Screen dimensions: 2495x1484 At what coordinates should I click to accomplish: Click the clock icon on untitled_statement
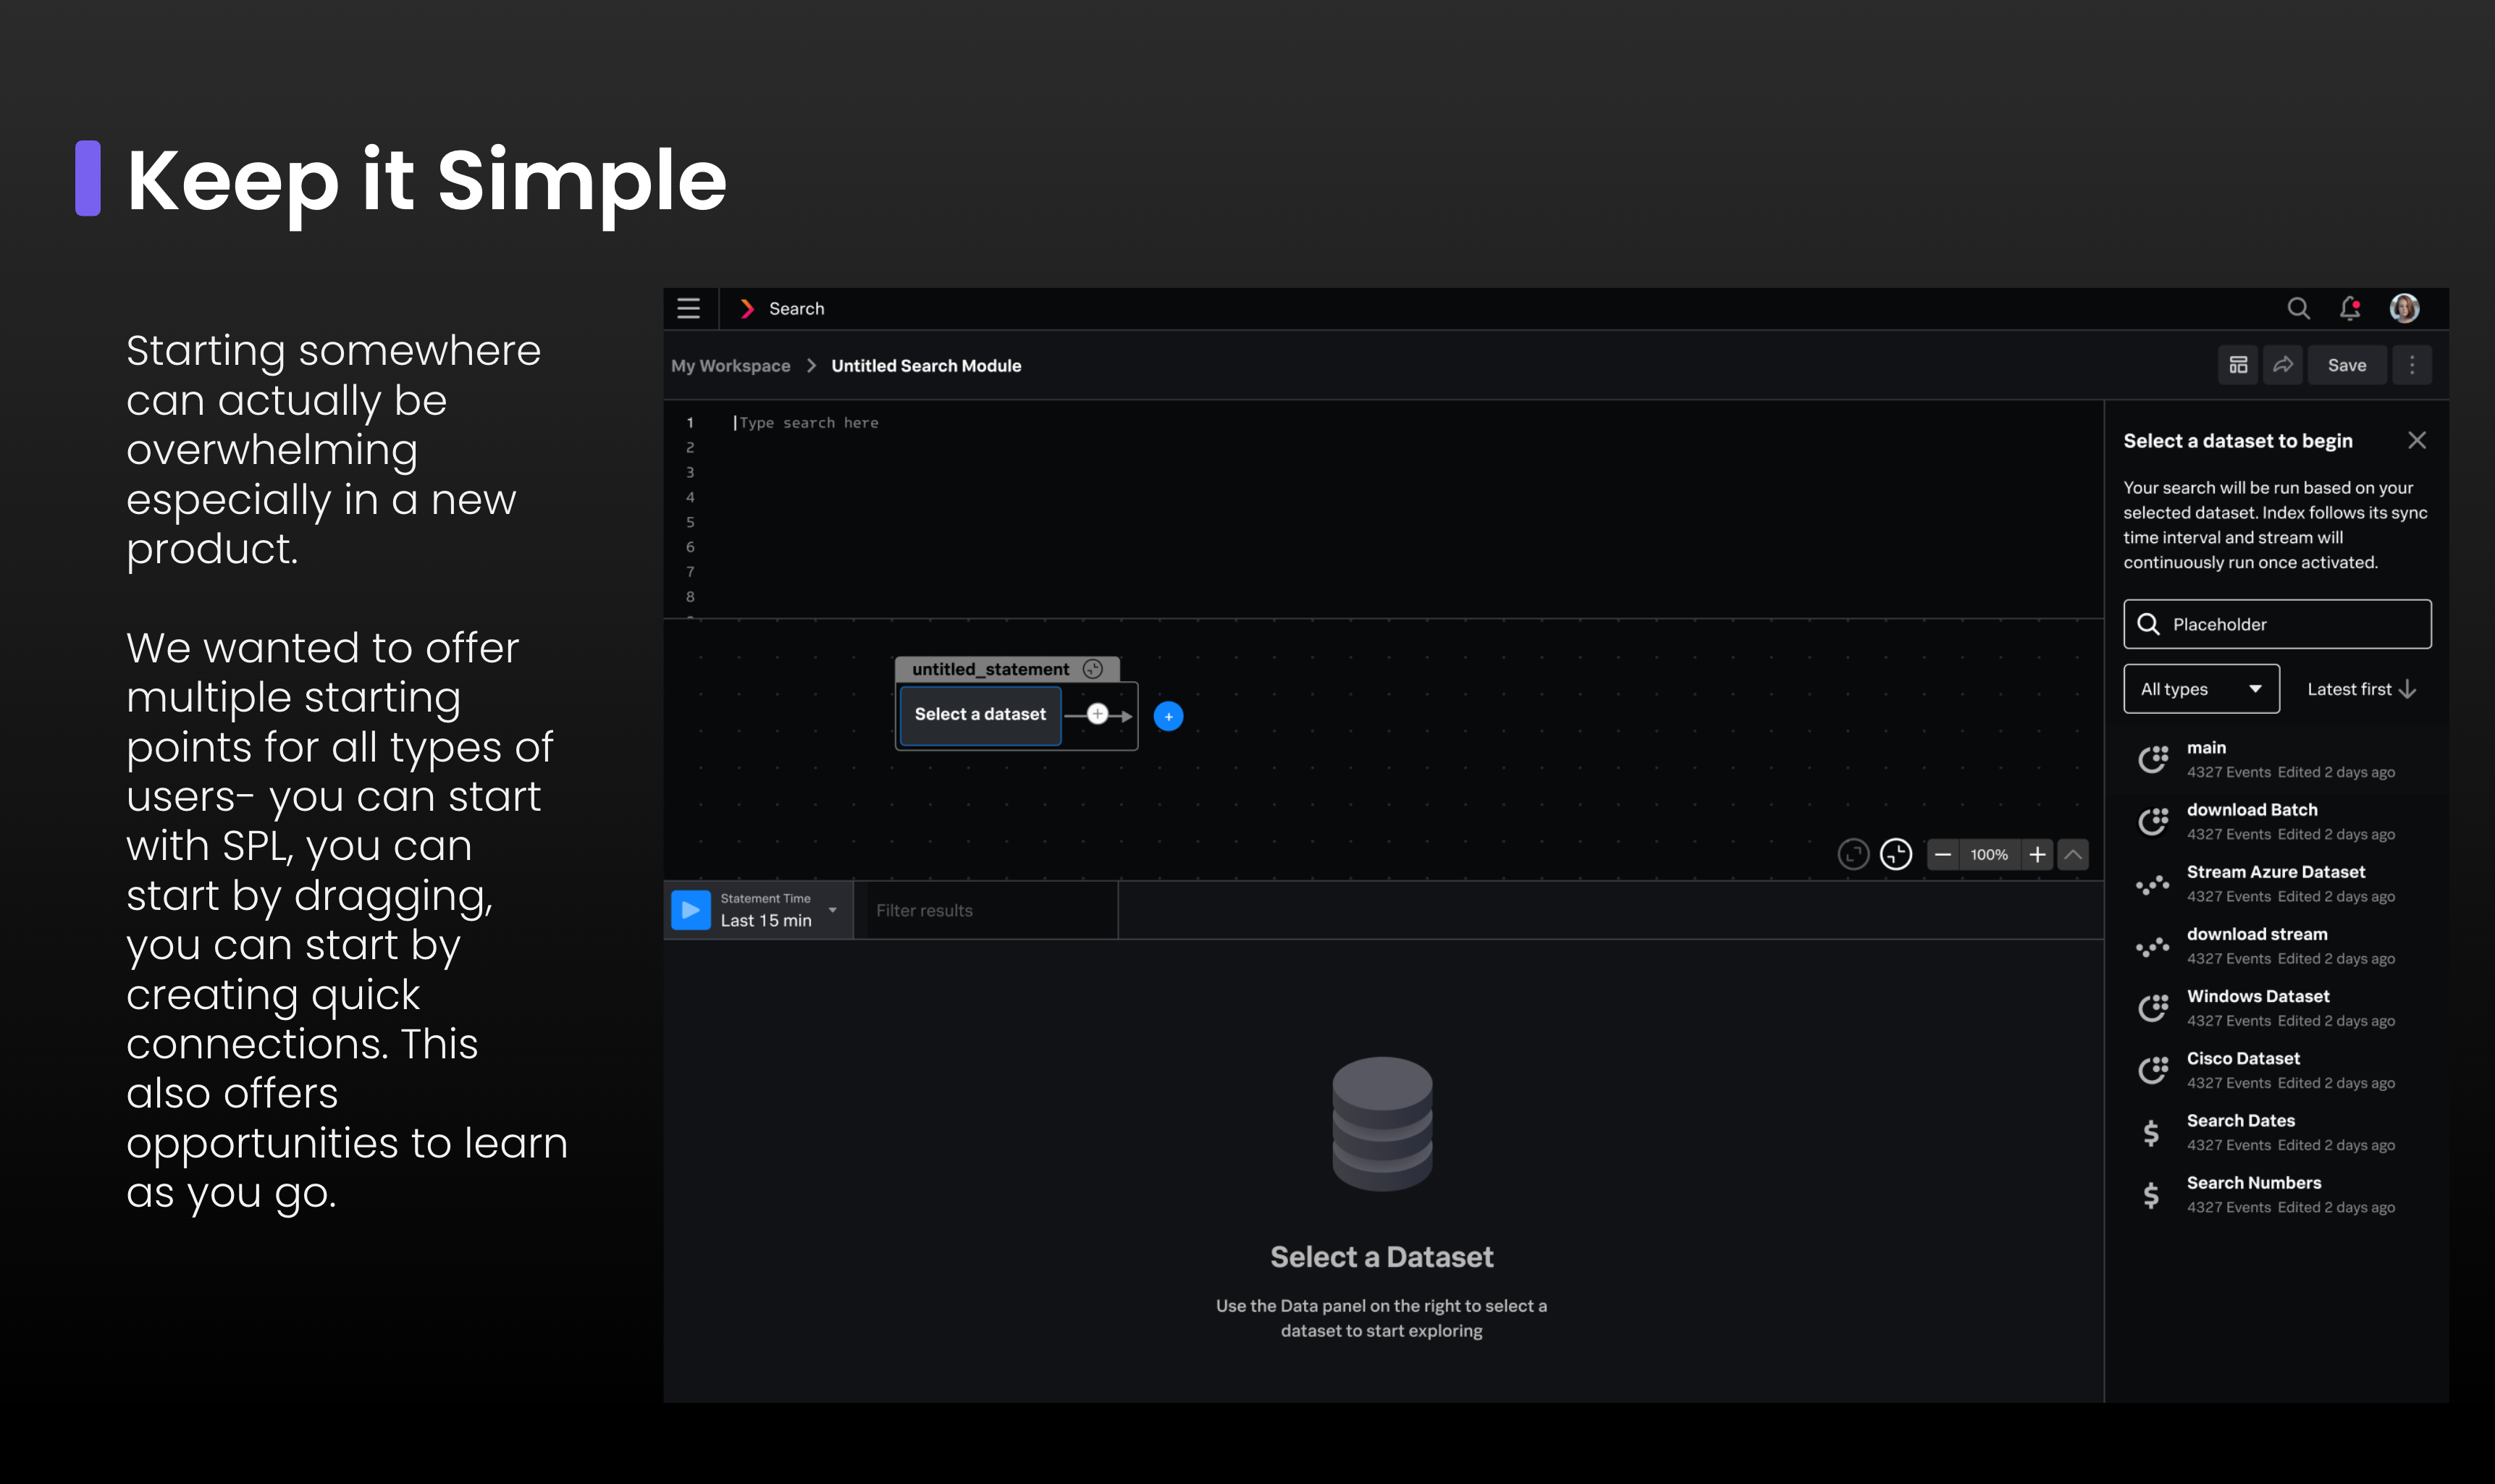coord(1093,669)
